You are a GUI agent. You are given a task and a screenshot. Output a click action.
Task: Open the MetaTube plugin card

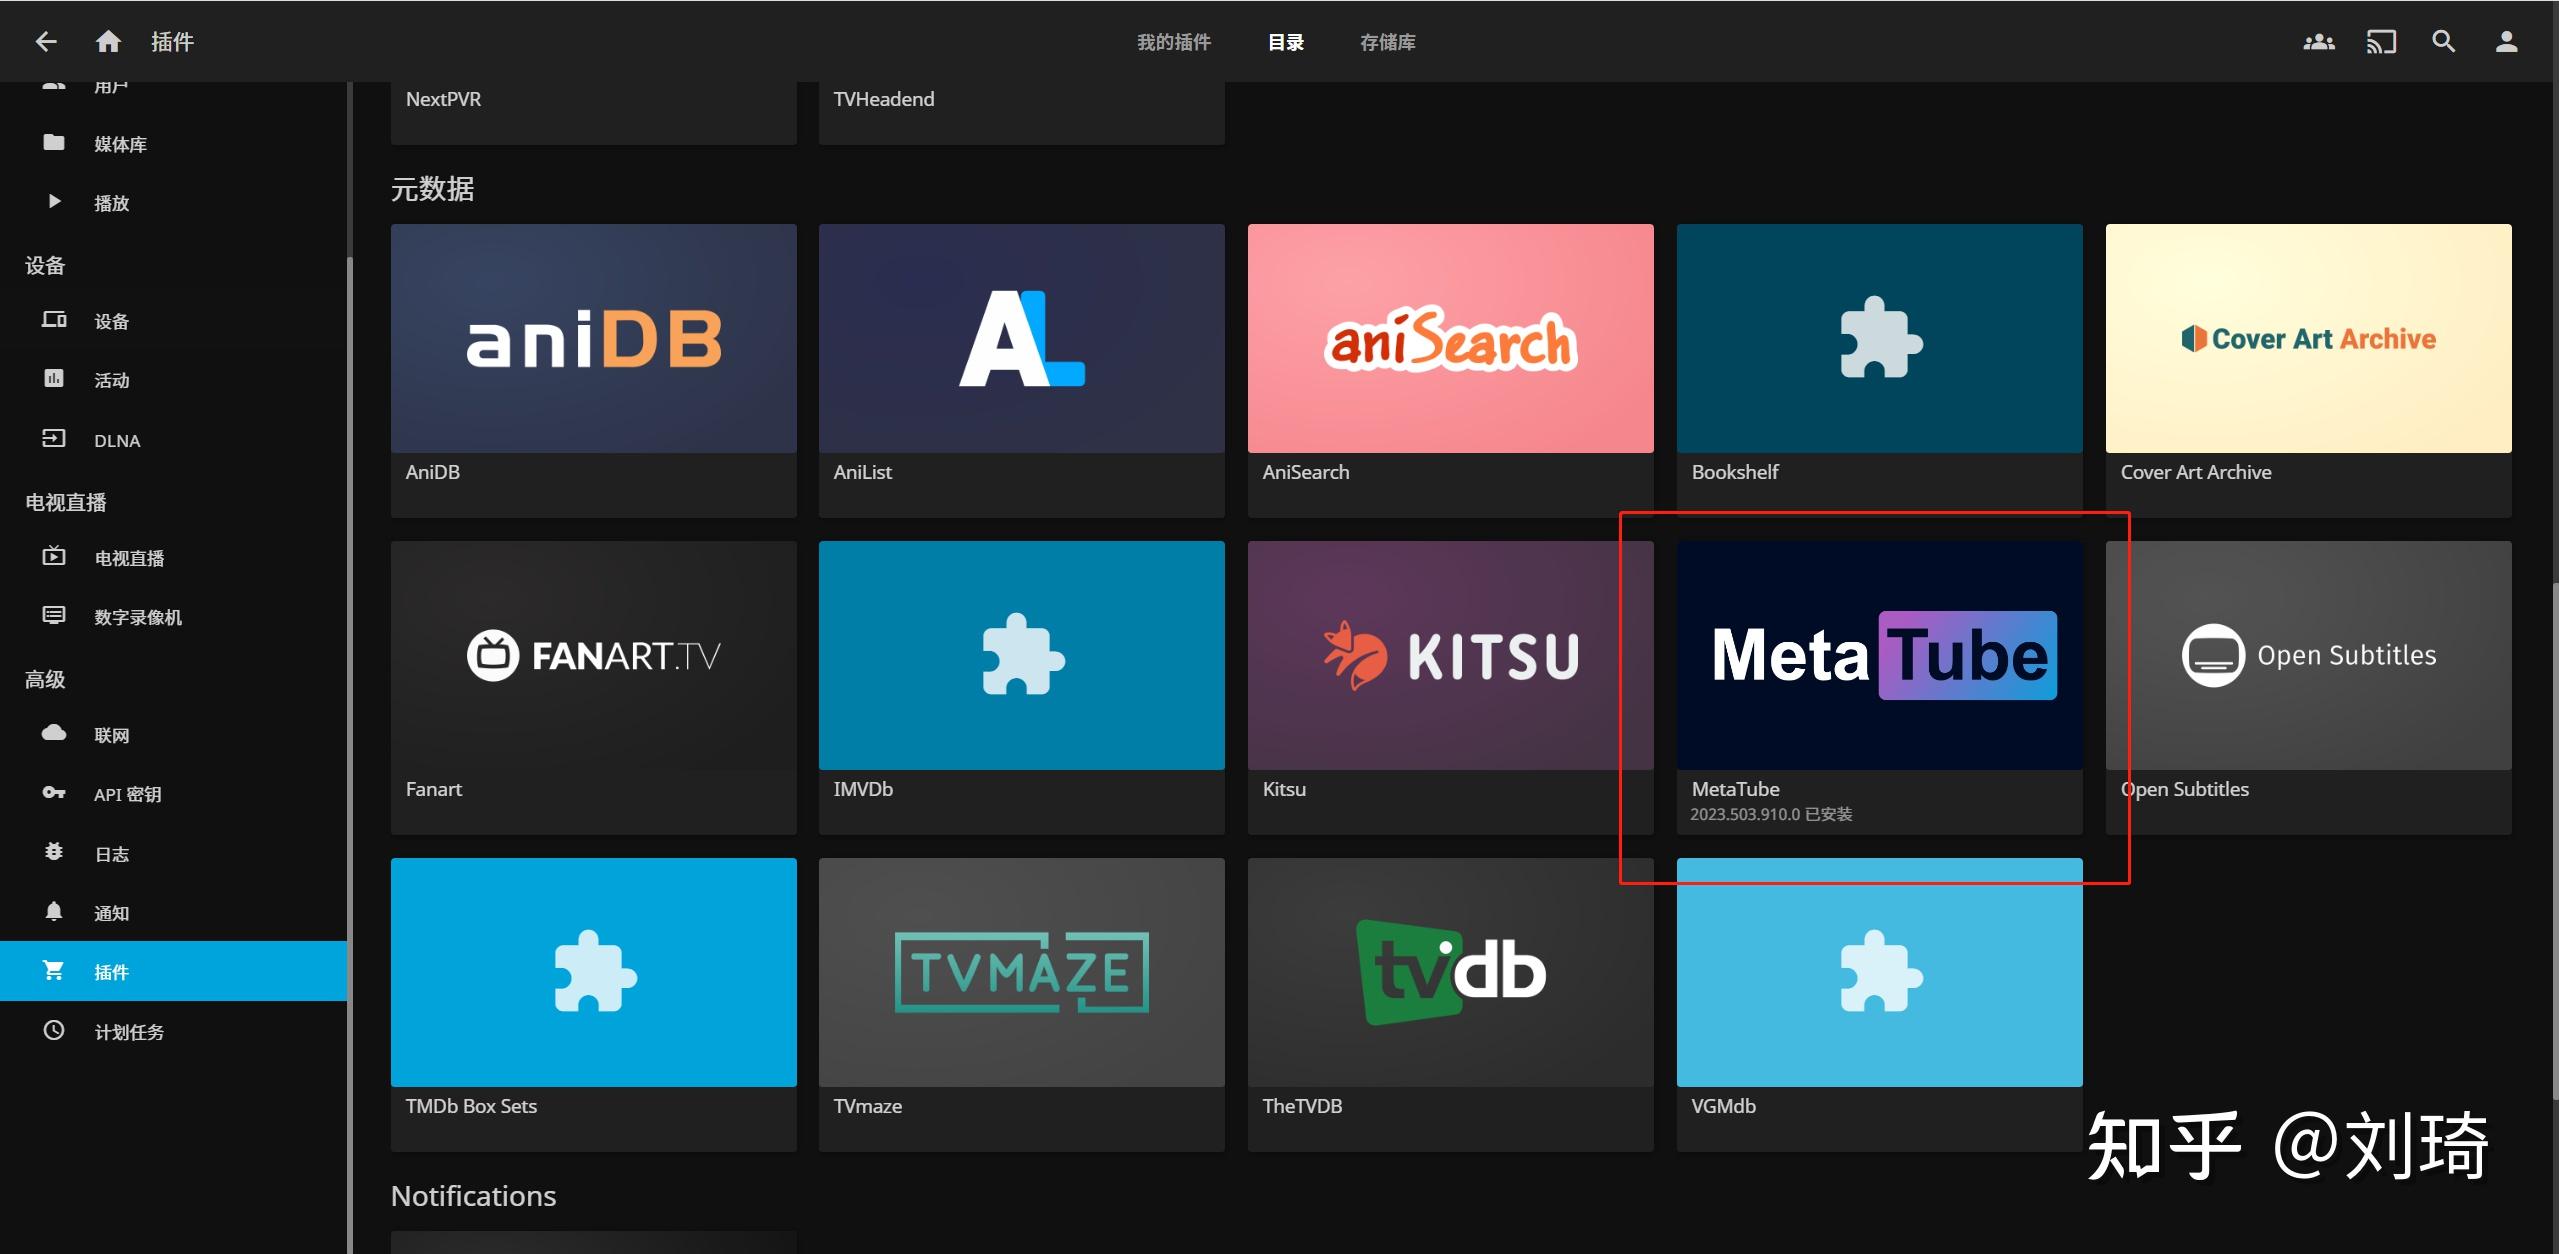[x=1879, y=656]
